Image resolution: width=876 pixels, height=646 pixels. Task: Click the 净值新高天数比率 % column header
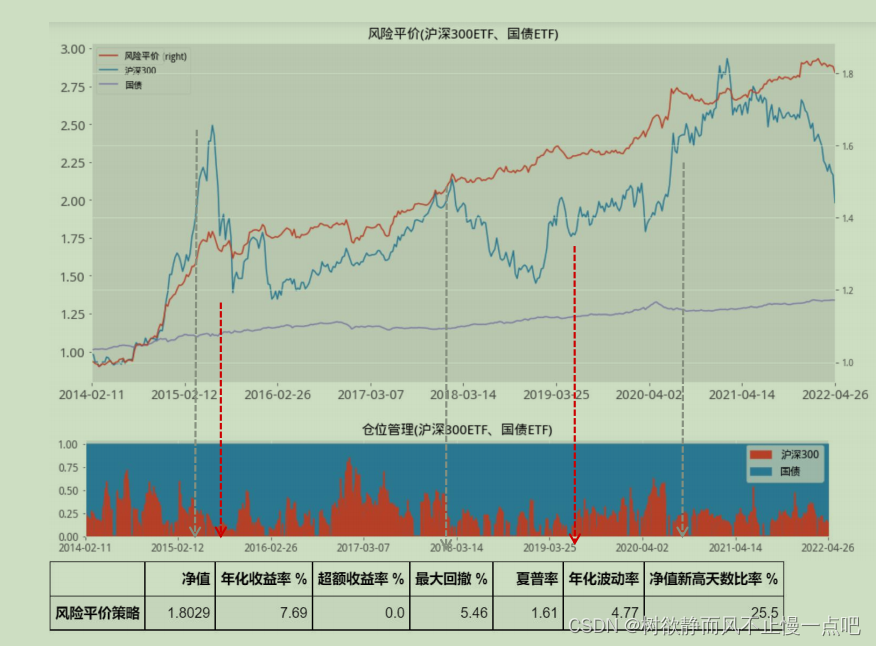pyautogui.click(x=713, y=579)
